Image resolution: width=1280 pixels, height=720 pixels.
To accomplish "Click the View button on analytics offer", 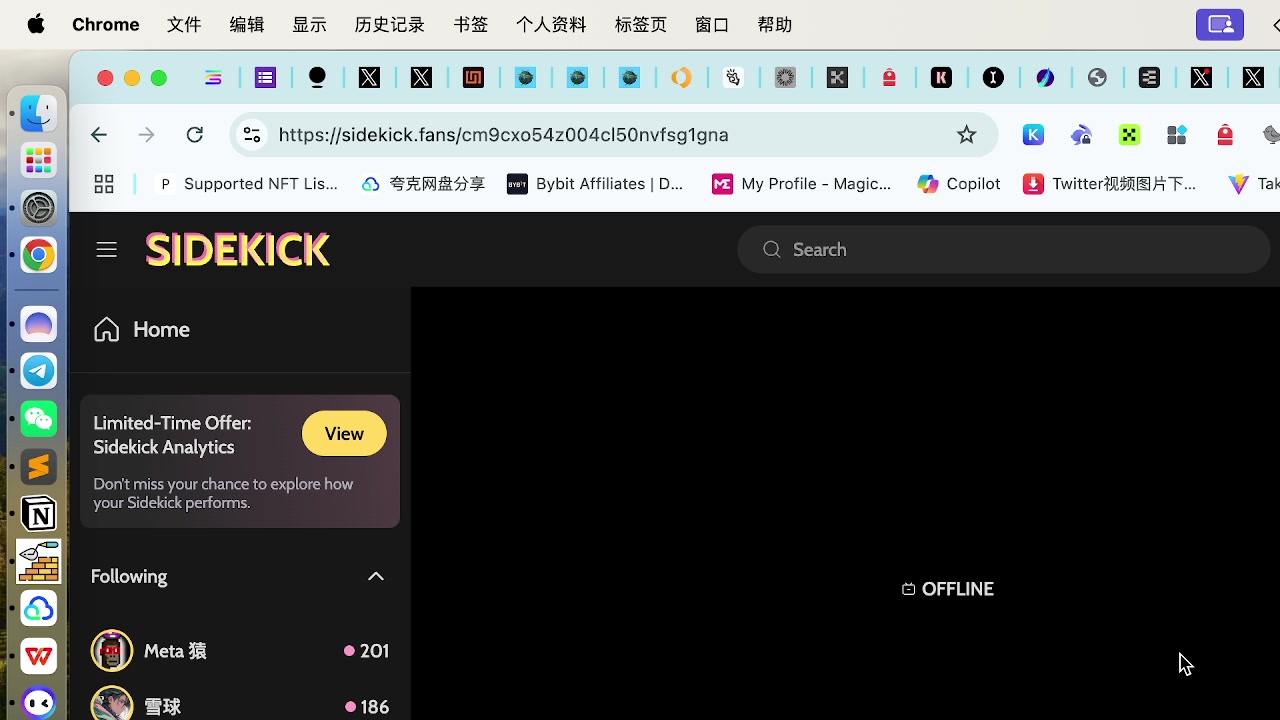I will click(x=344, y=434).
